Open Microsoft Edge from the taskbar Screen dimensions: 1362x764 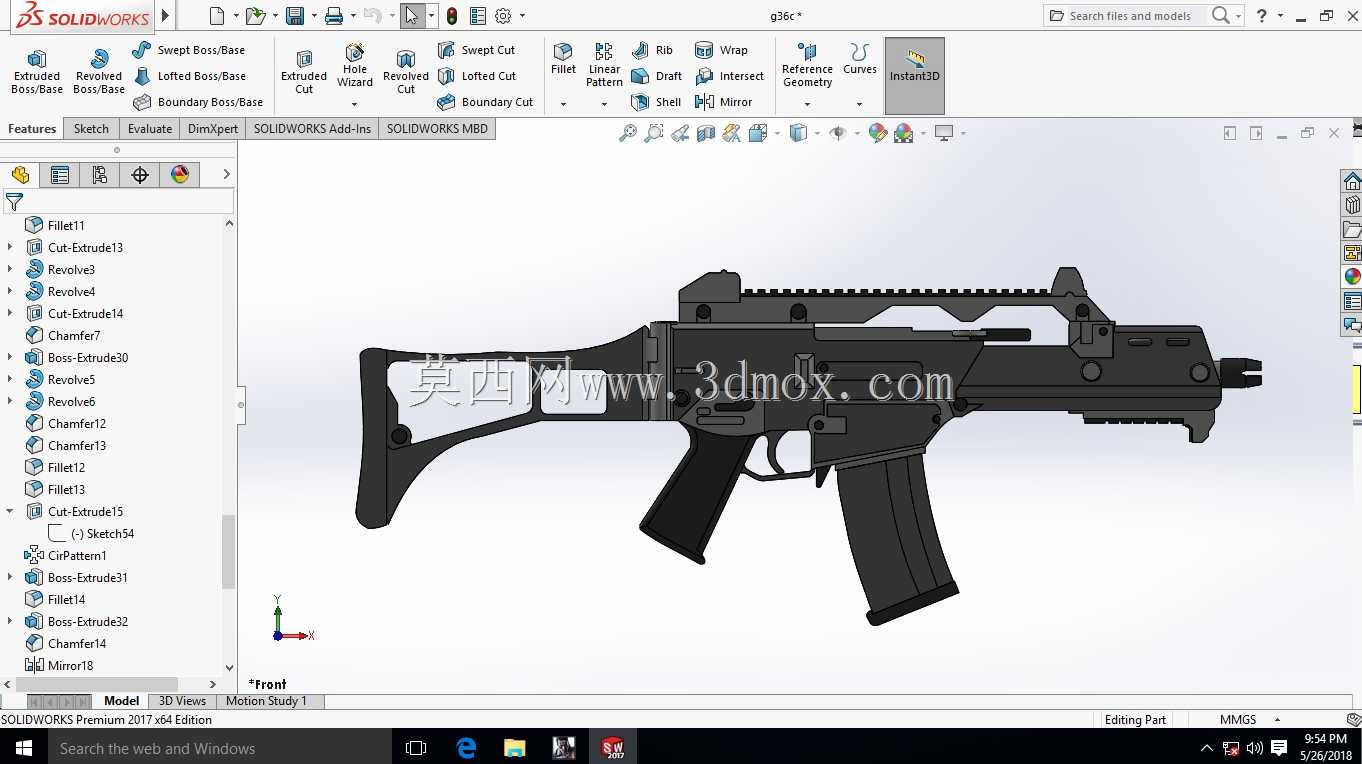pyautogui.click(x=466, y=748)
